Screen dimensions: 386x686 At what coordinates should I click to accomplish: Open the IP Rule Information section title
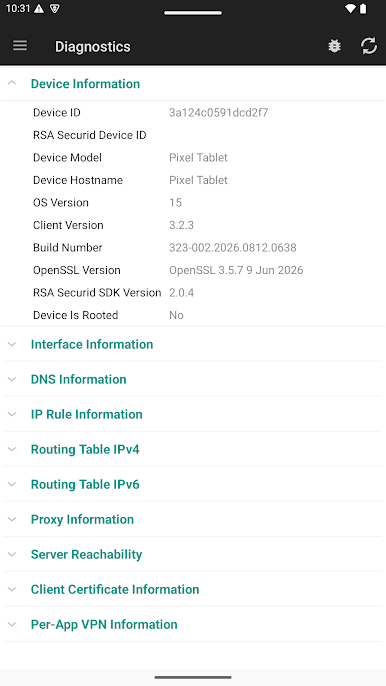click(87, 414)
